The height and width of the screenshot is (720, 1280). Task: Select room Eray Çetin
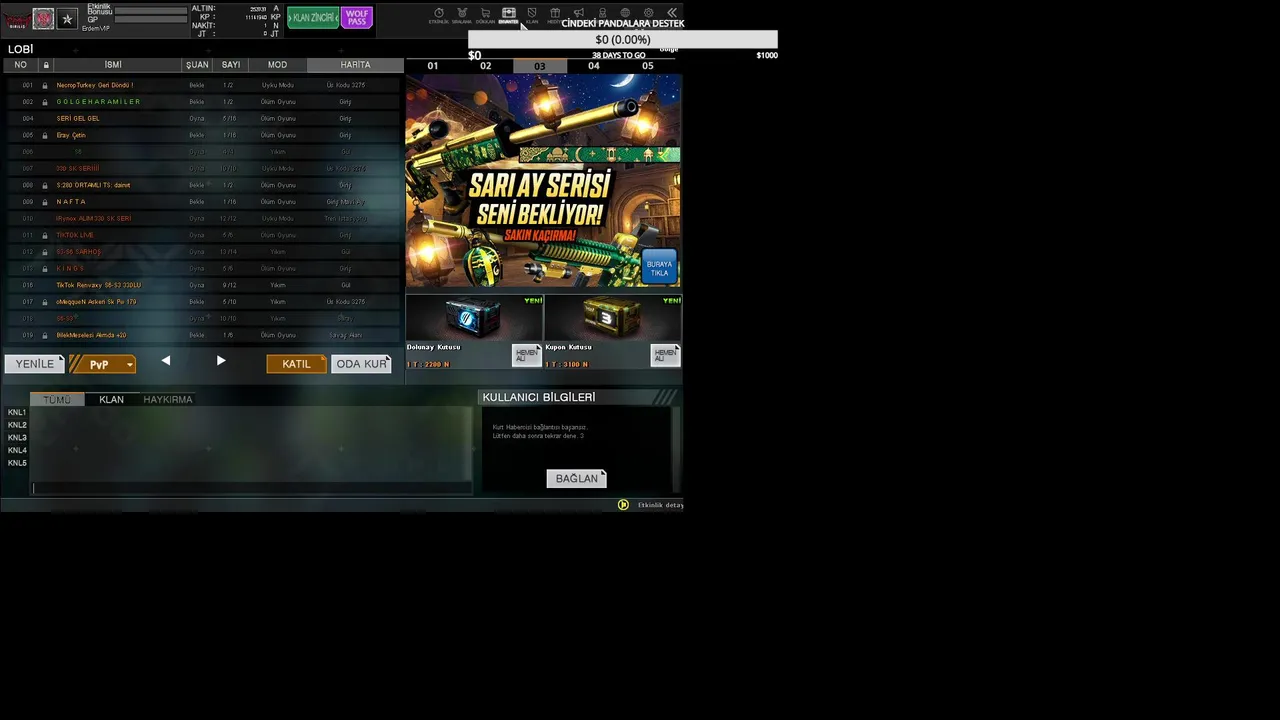tap(203, 135)
